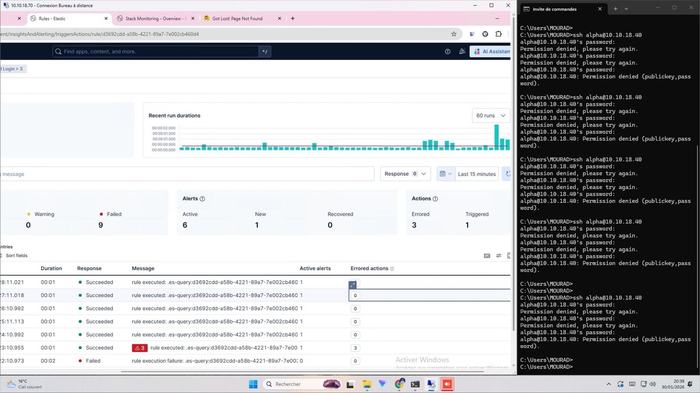Add a new terminal tab
Viewport: 700px width, 393px height.
615,9
